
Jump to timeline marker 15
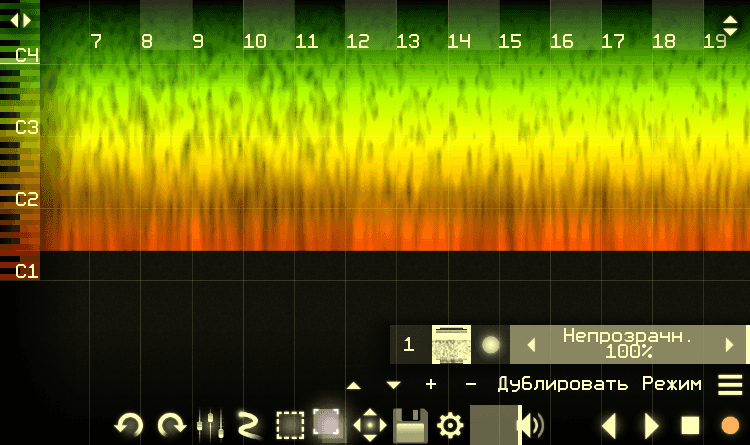click(510, 42)
